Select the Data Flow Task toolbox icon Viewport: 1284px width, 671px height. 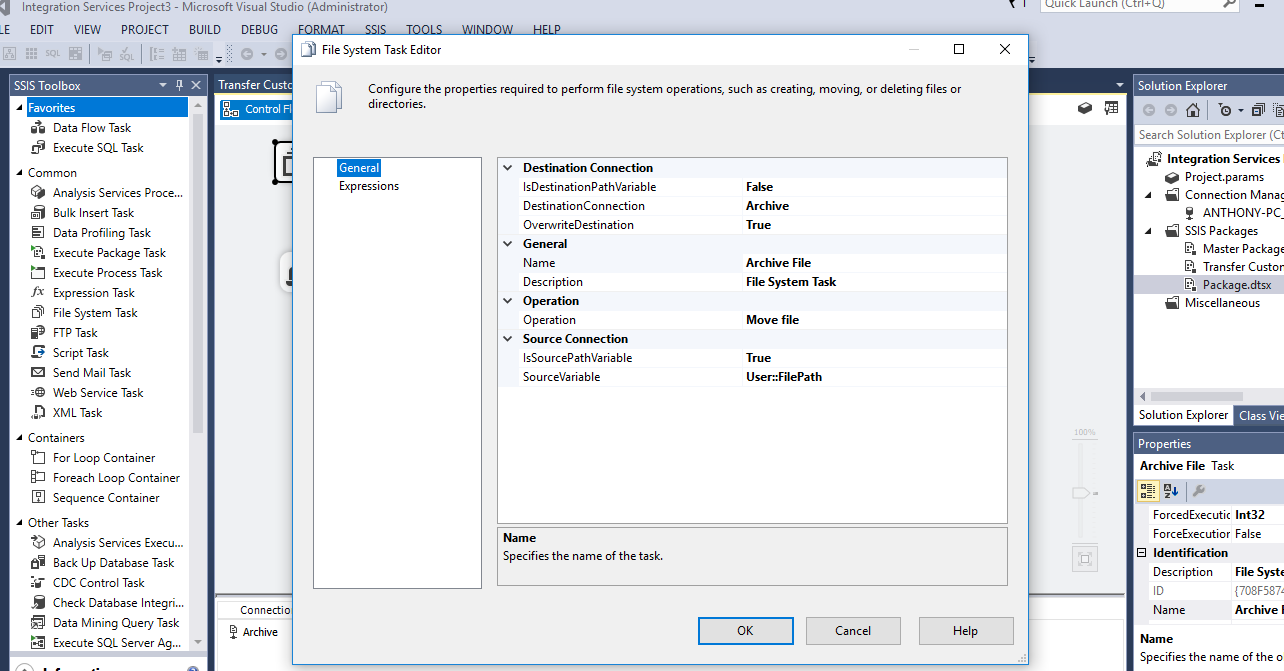[38, 128]
